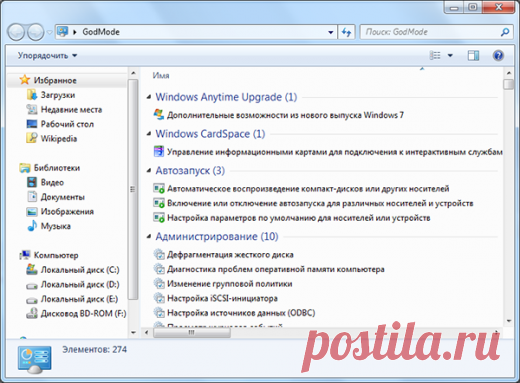Open the view options dropdown arrow
This screenshot has height=383, width=520.
450,55
